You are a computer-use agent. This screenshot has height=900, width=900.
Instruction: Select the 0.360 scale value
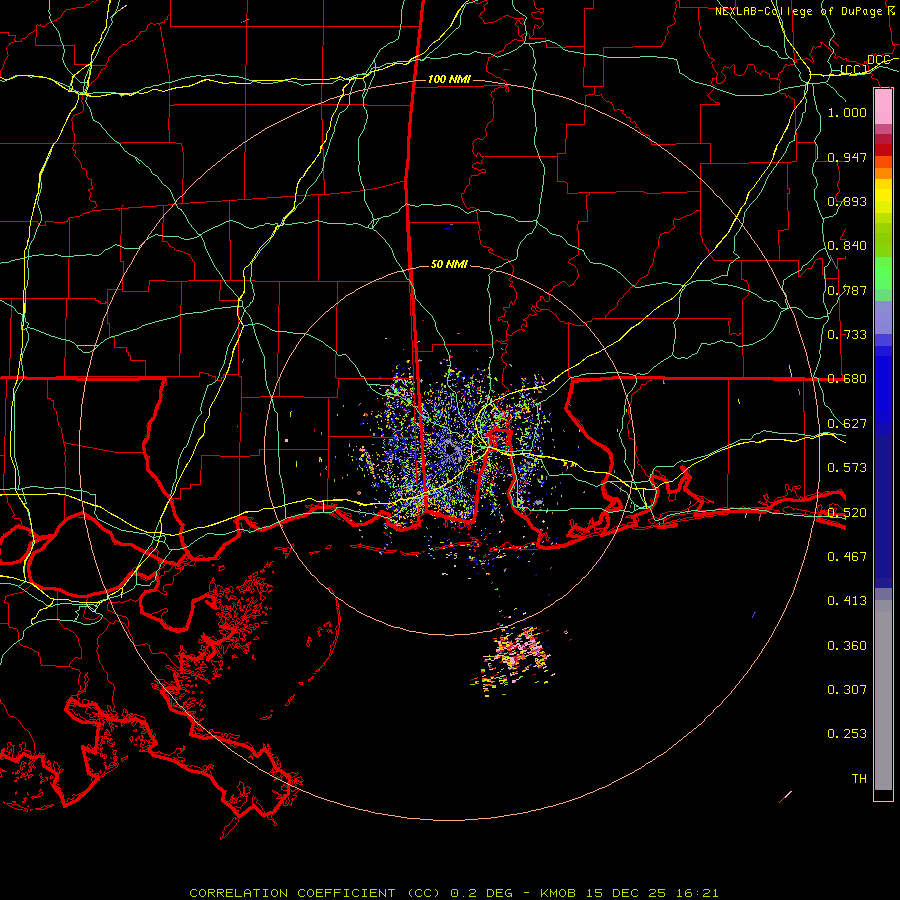click(847, 646)
